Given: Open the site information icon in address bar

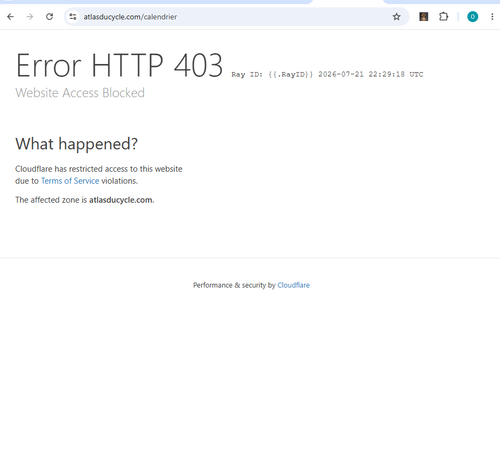Looking at the screenshot, I should click(x=73, y=17).
